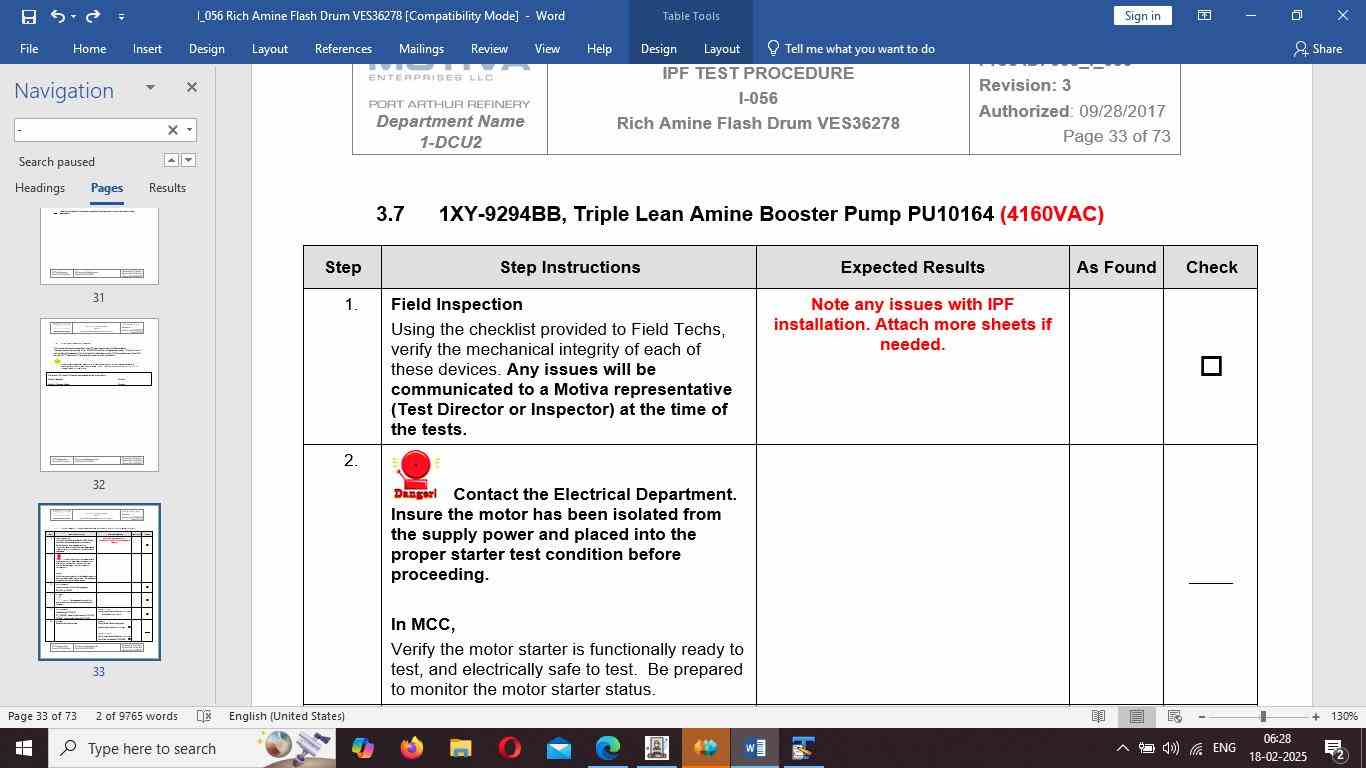Open the search options dropdown arrow

point(189,130)
